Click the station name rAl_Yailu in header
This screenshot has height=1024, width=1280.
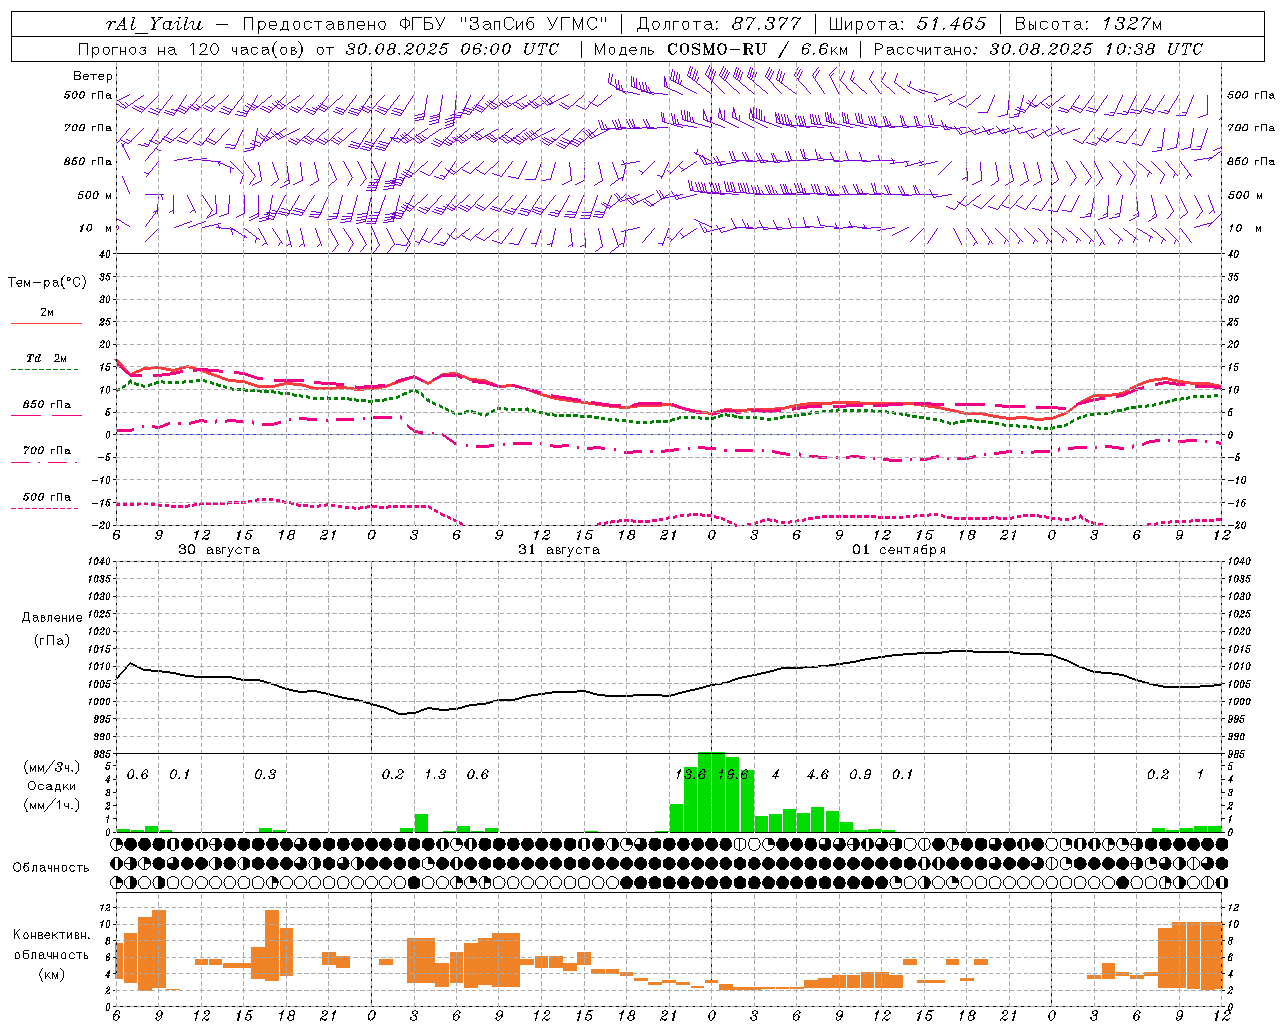point(154,24)
